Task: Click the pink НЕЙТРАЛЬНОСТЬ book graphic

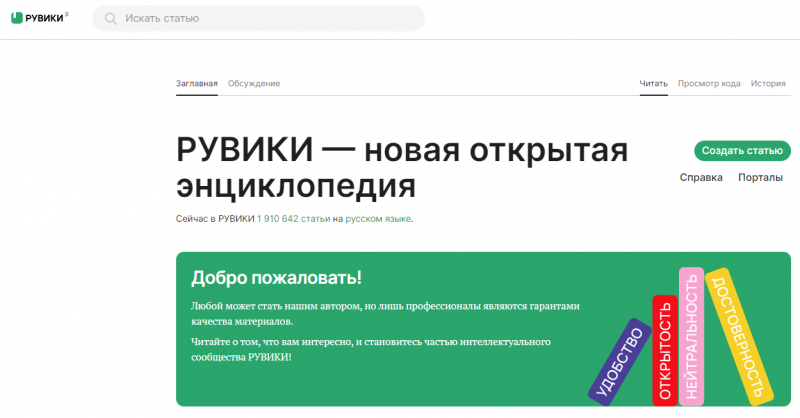Action: pyautogui.click(x=691, y=336)
